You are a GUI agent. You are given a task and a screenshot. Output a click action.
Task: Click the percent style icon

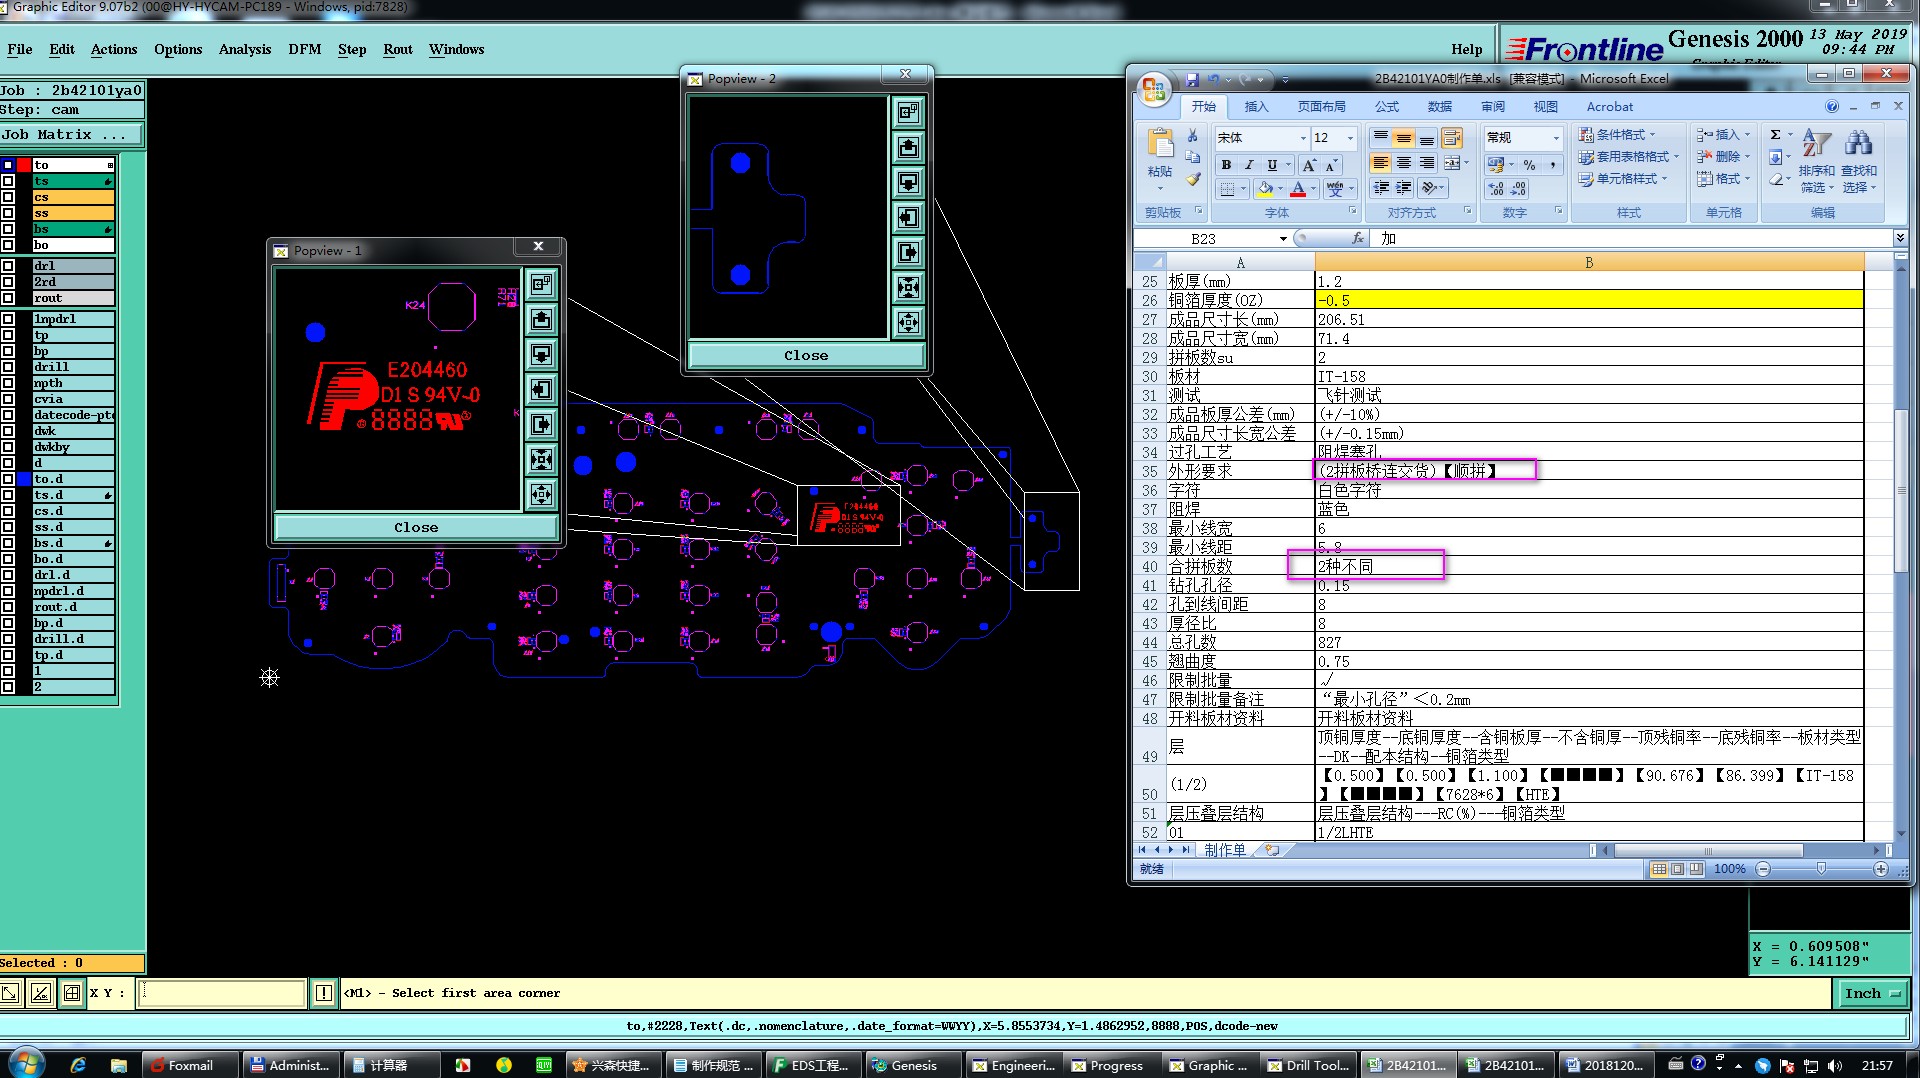(1529, 165)
